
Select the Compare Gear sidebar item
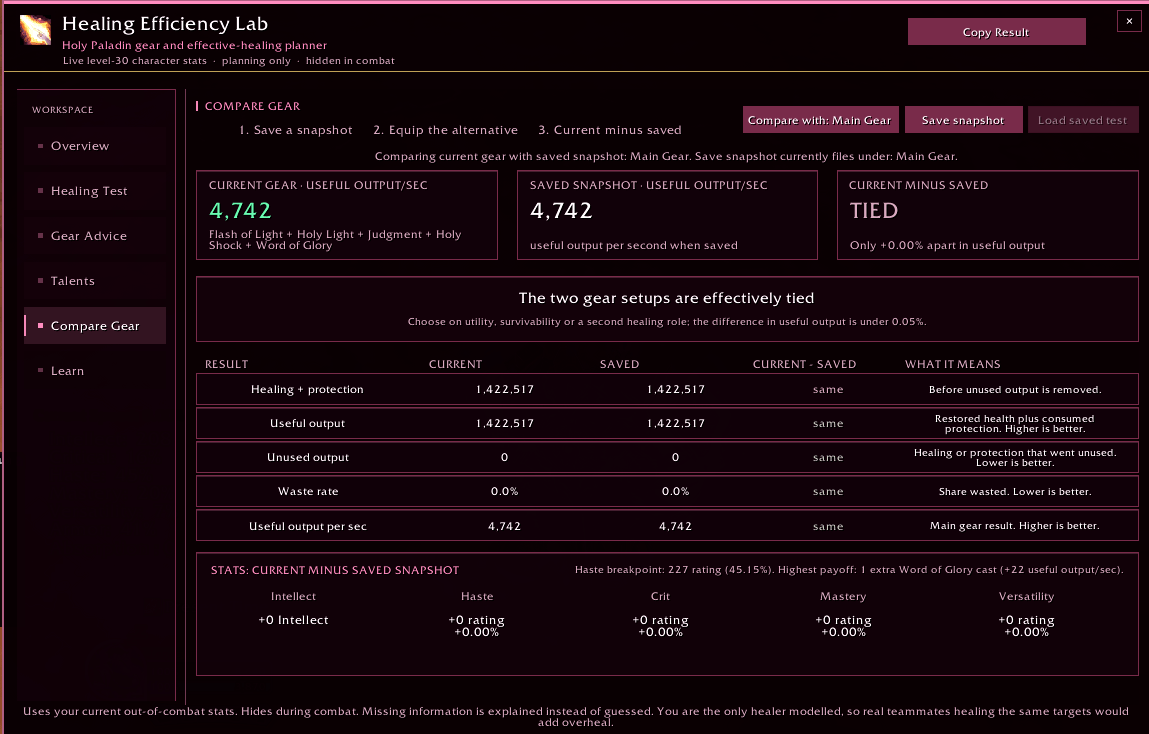pos(95,326)
